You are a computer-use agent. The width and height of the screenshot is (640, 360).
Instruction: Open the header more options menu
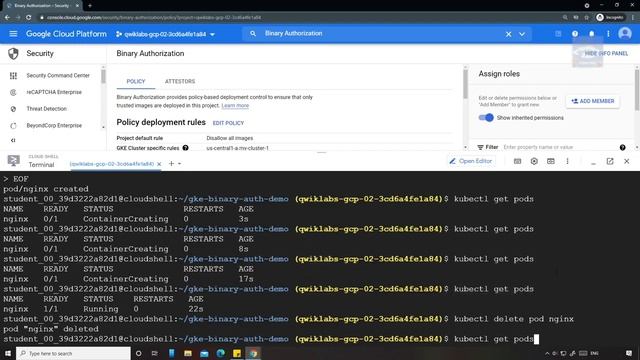tap(608, 34)
